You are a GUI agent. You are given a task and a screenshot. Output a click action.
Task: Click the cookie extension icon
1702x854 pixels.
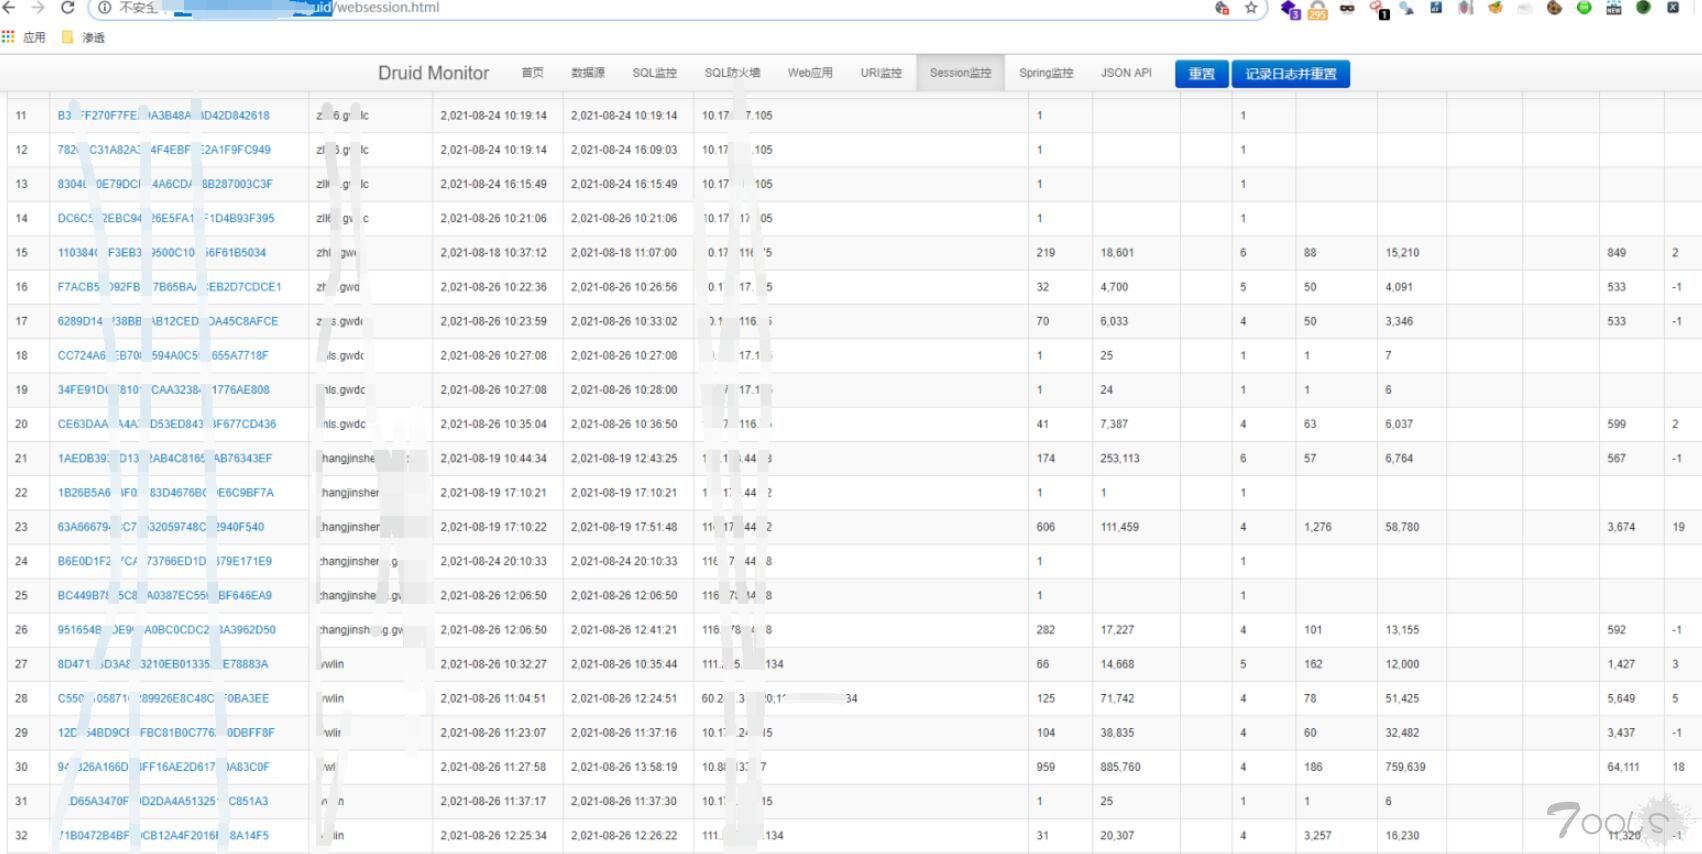pos(1554,8)
